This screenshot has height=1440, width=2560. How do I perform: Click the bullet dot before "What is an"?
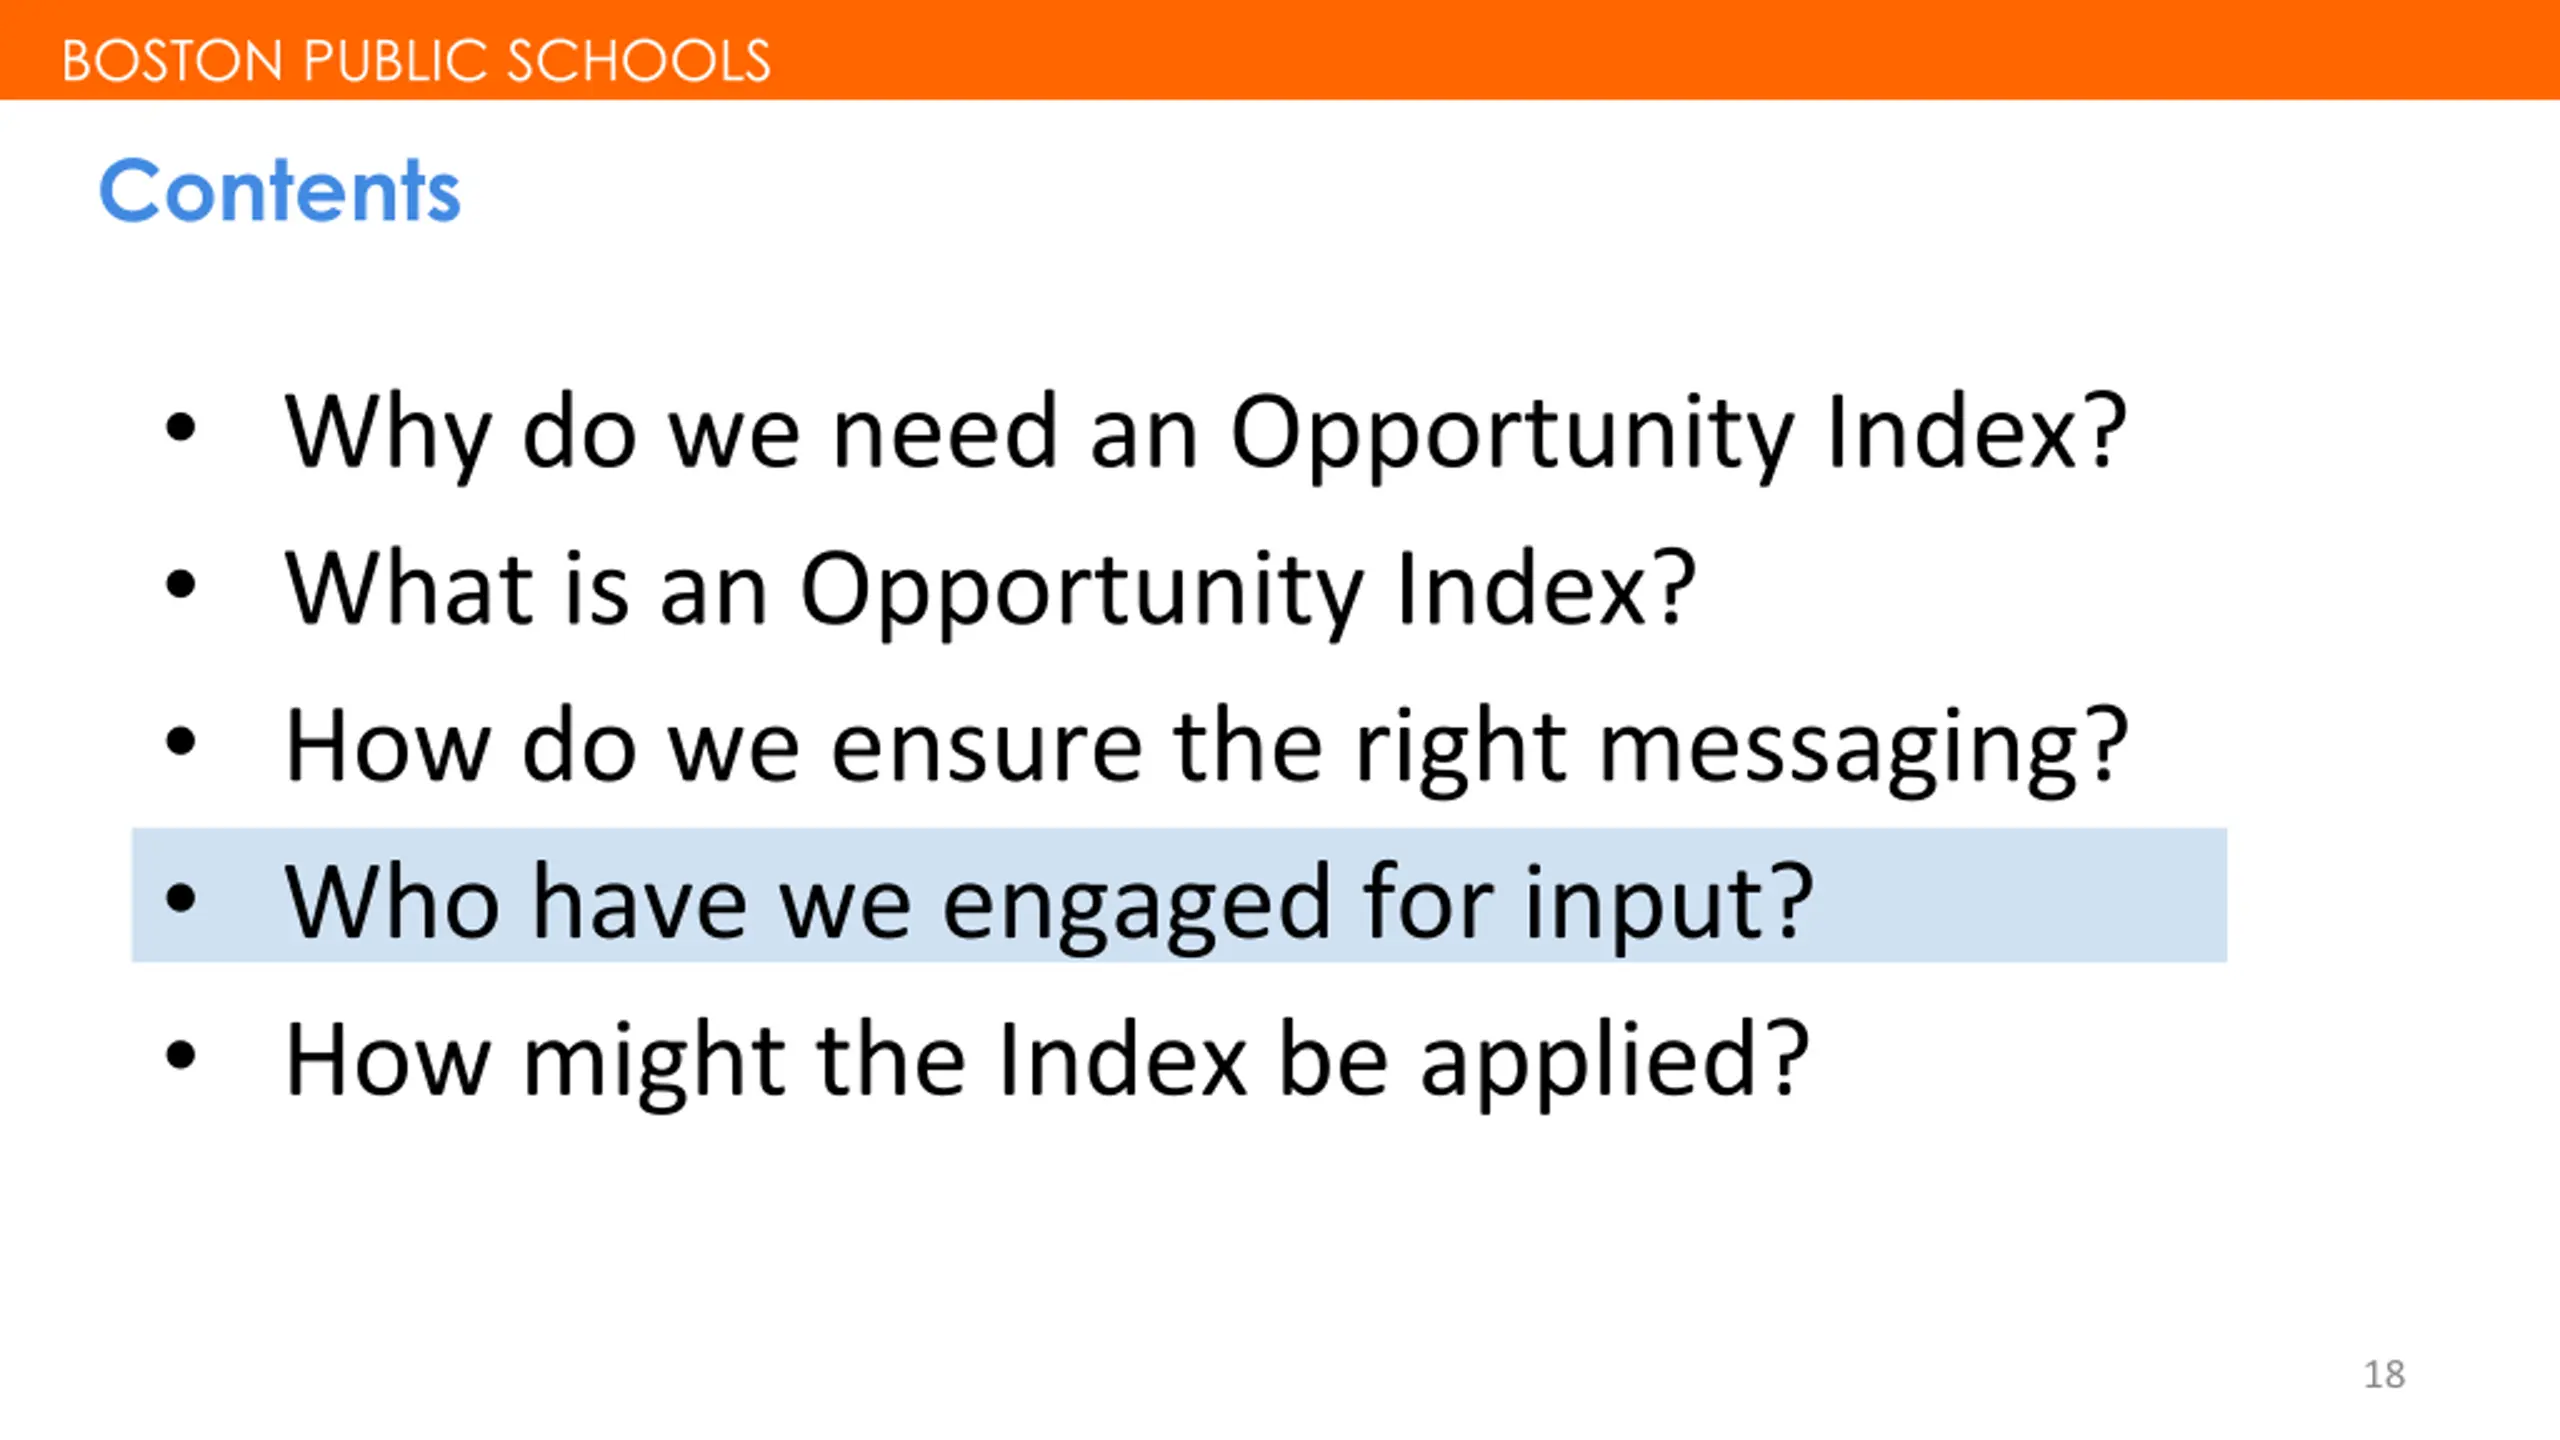[x=181, y=586]
